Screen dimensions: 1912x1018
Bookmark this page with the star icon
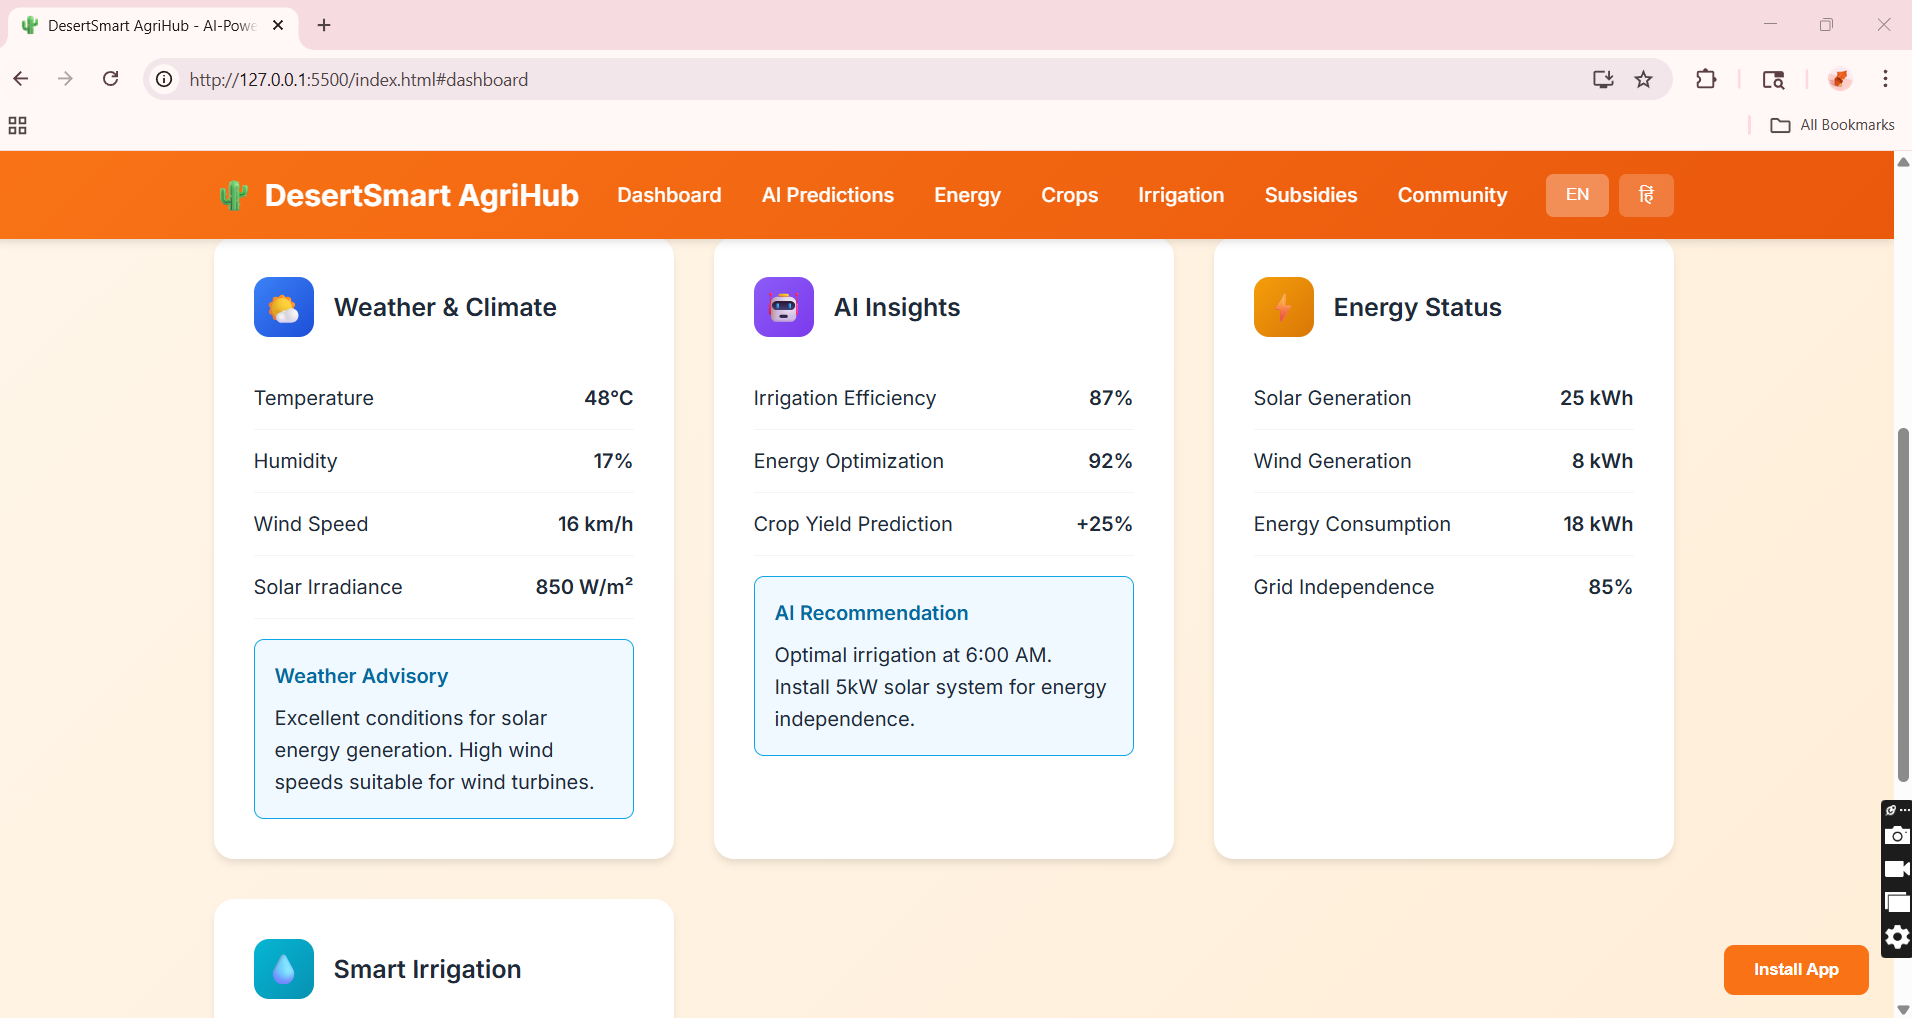point(1643,79)
